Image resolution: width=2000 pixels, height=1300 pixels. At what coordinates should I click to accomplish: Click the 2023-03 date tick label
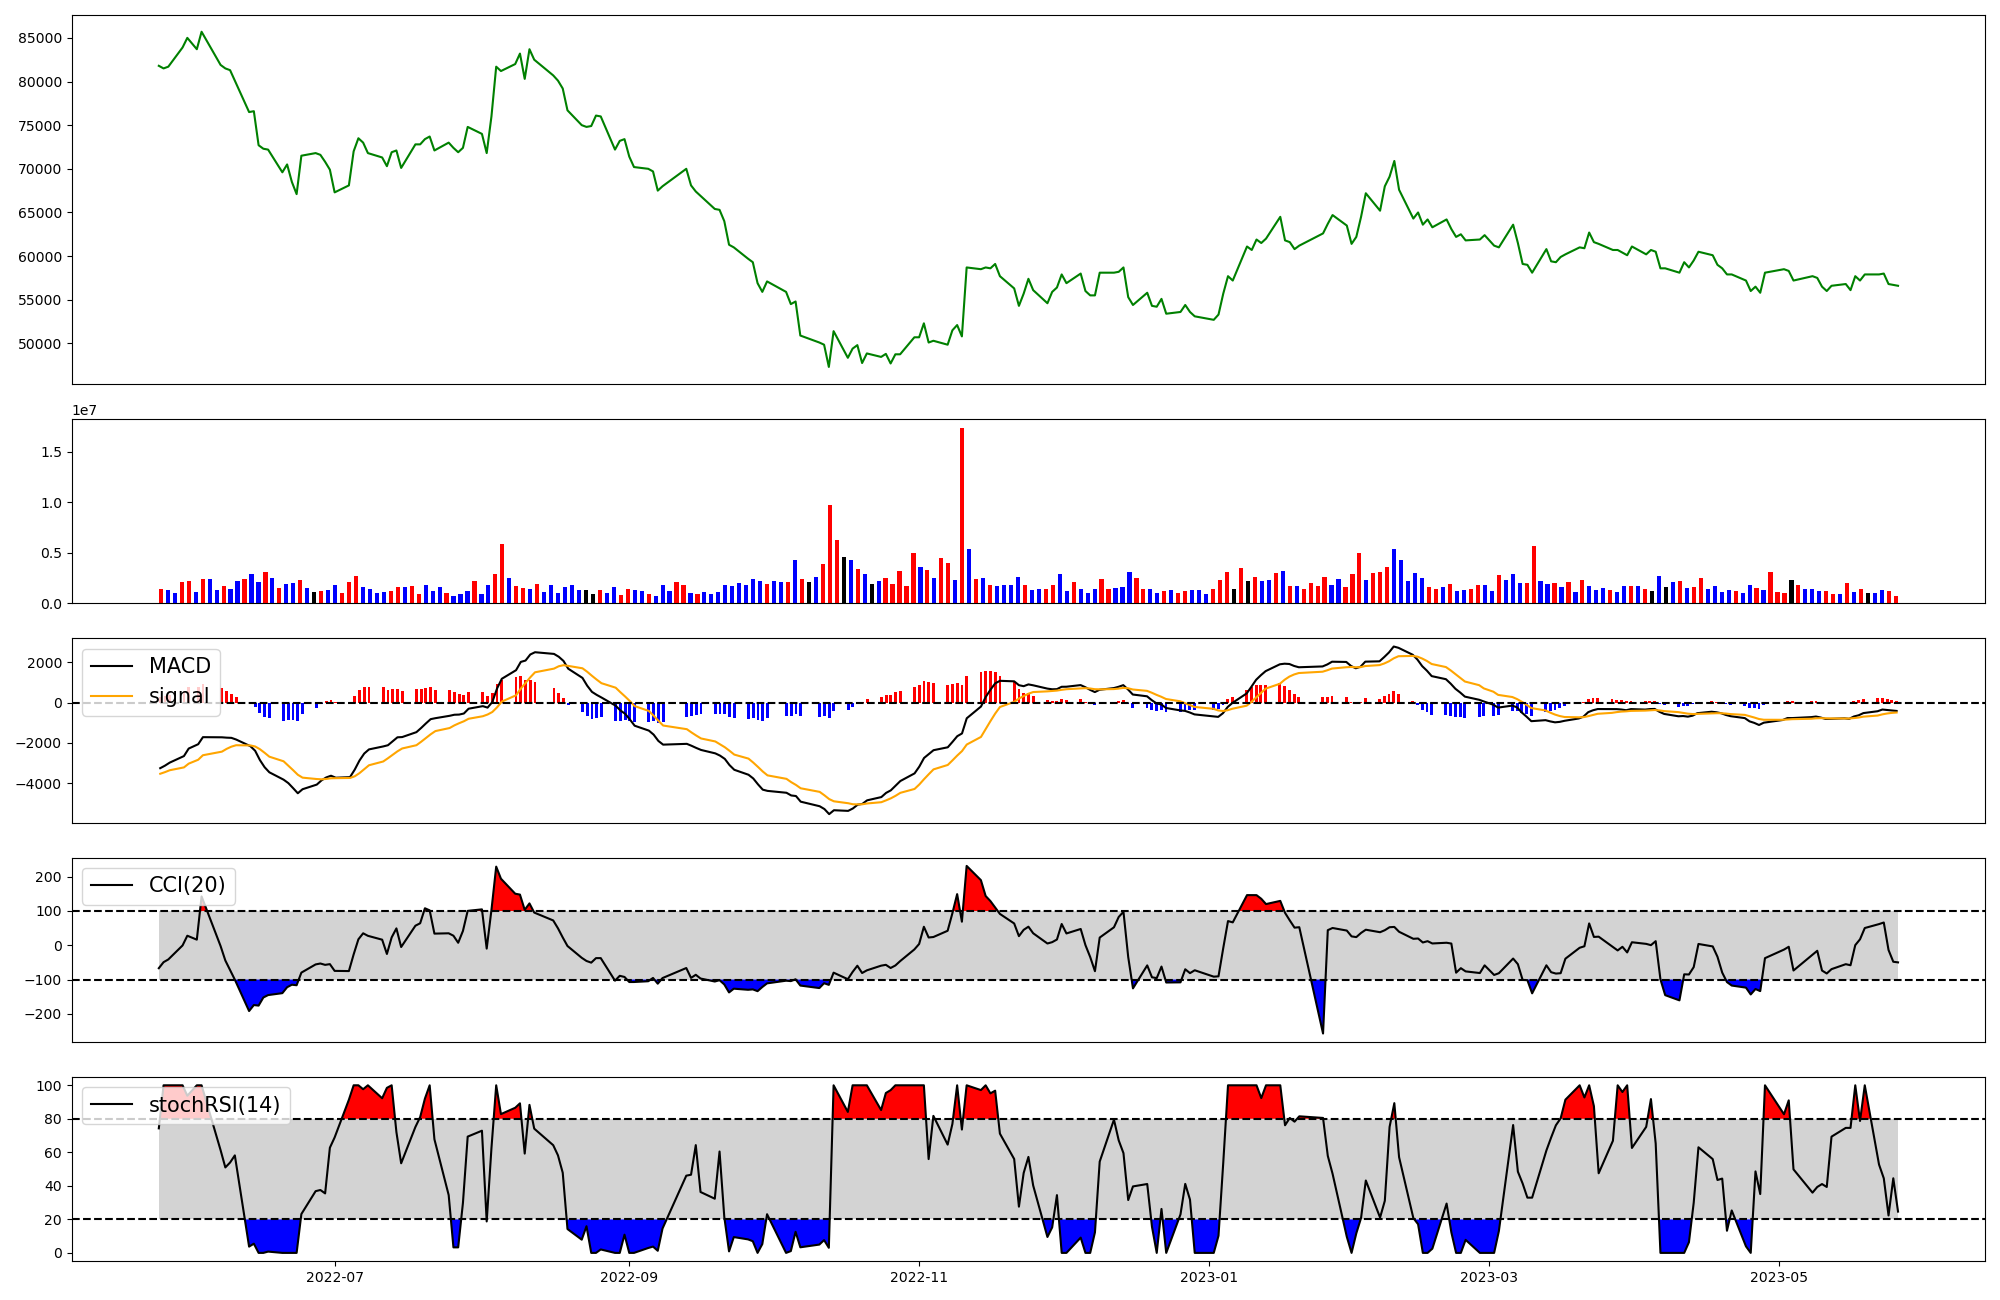click(1490, 1277)
